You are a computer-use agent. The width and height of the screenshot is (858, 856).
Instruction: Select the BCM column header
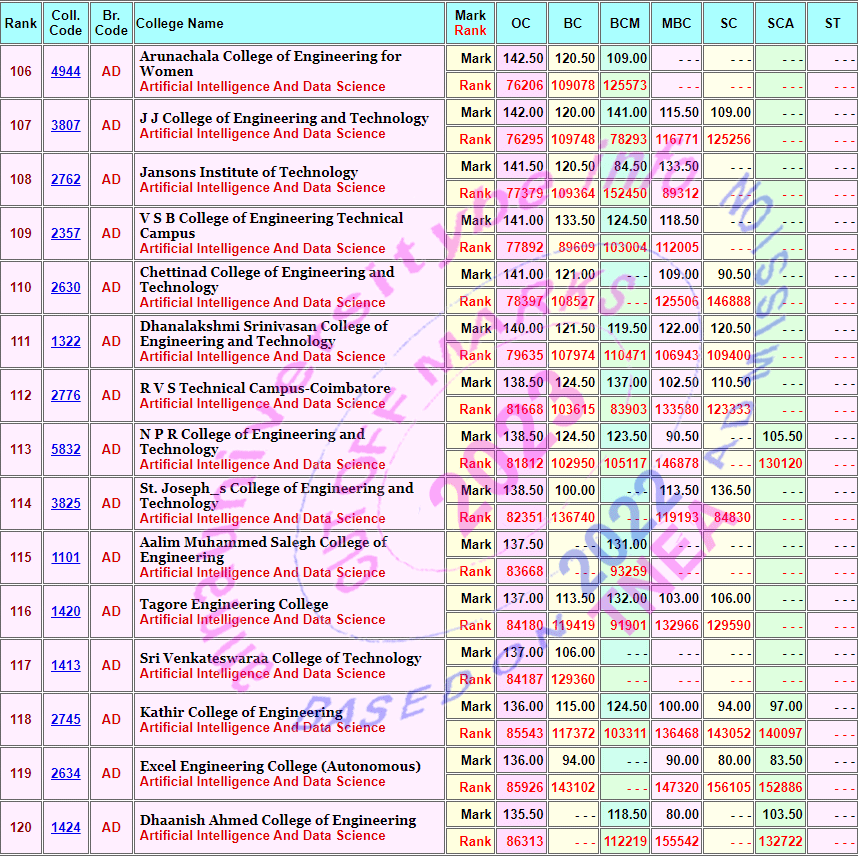pyautogui.click(x=625, y=23)
